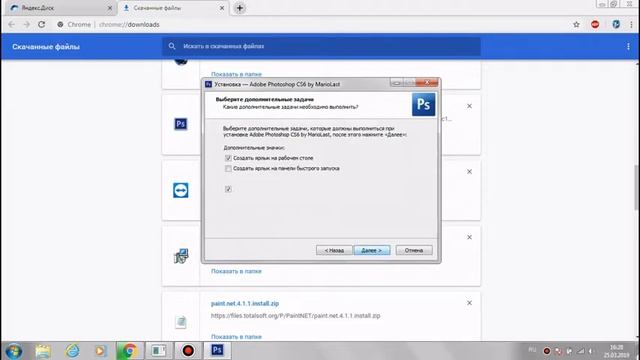Image resolution: width=640 pixels, height=360 pixels.
Task: Bookmark this page with the star icon
Action: point(576,24)
